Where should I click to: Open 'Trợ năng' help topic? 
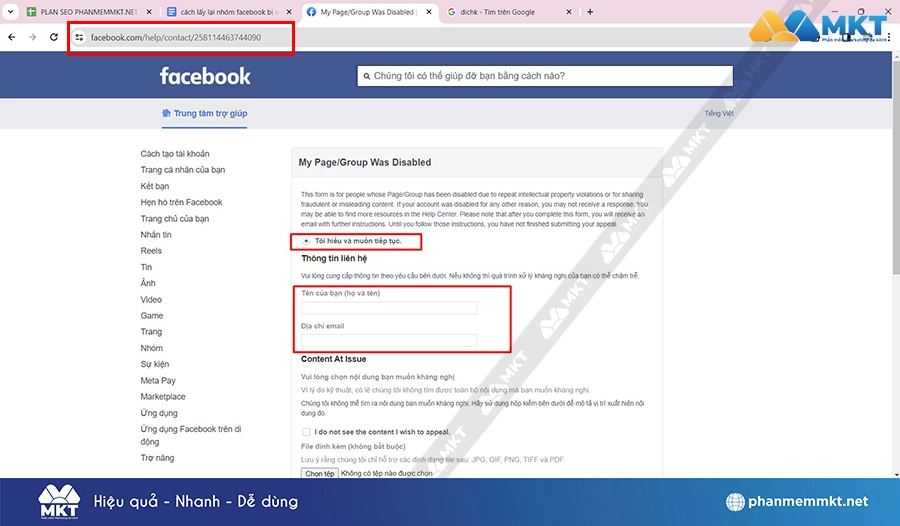pyautogui.click(x=157, y=458)
